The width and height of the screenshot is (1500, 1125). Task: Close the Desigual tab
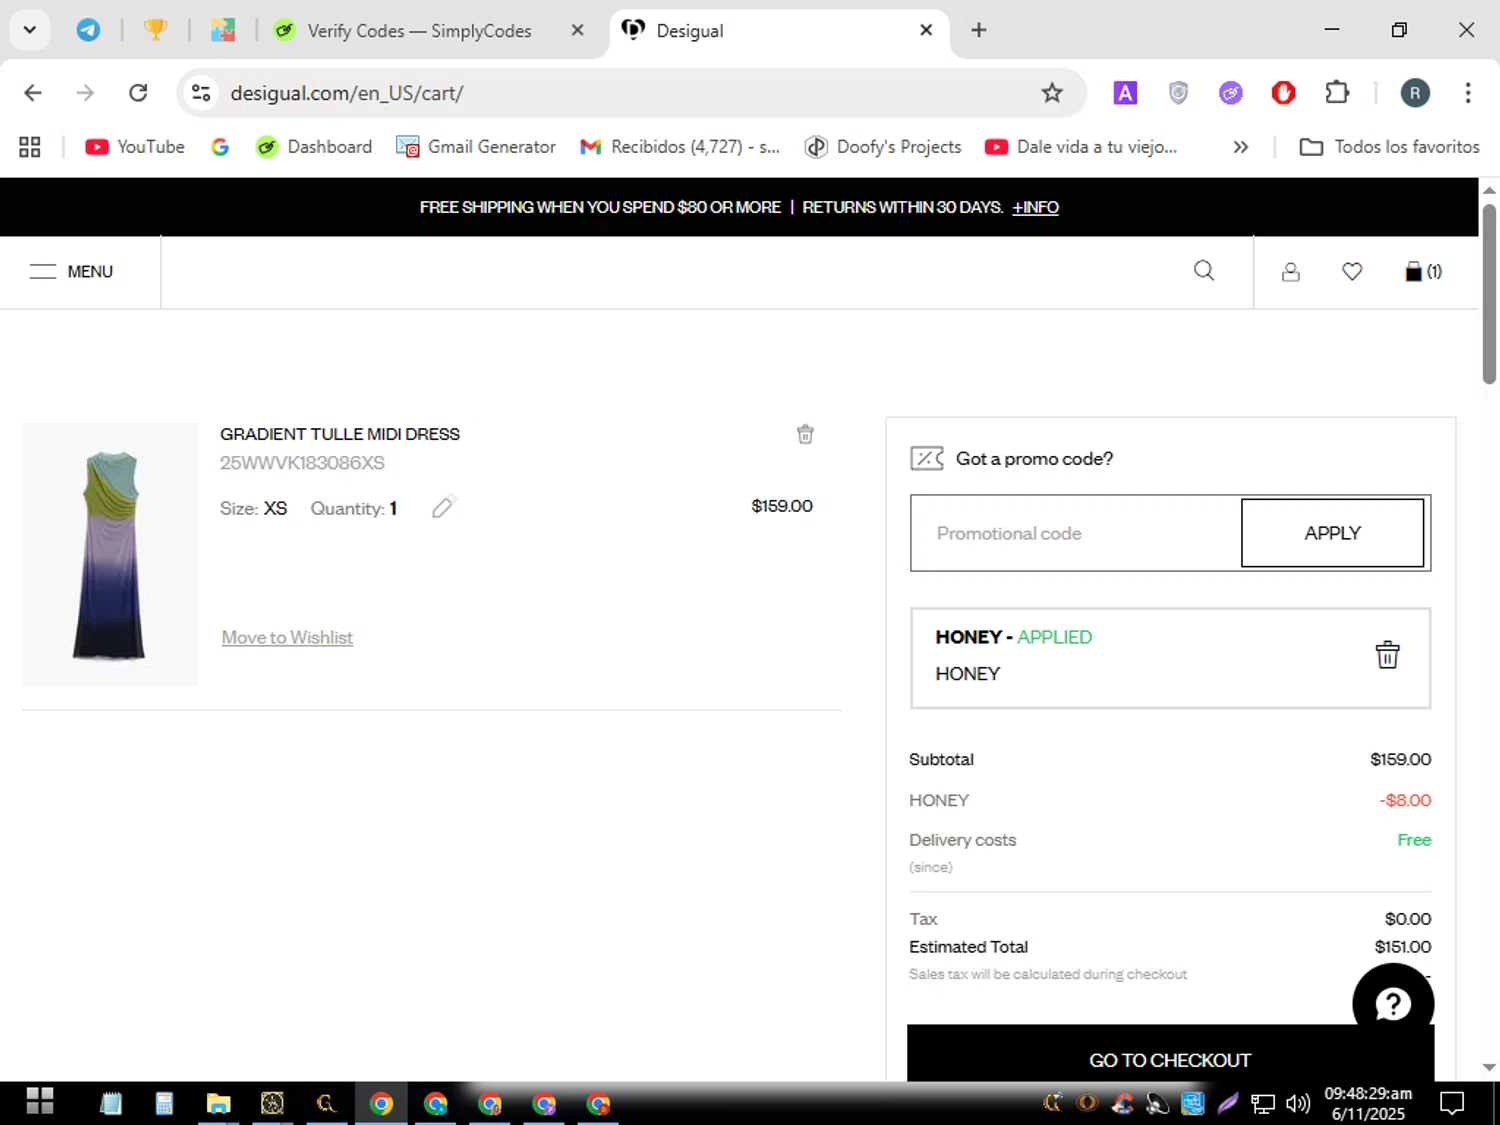(926, 30)
